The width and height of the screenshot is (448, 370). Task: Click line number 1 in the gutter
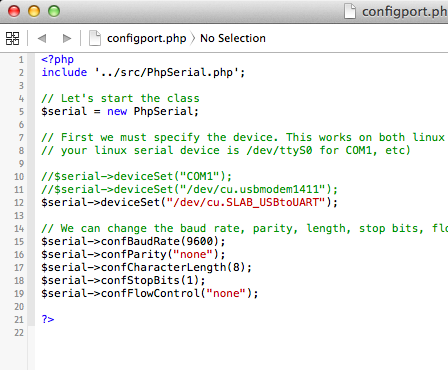point(21,60)
